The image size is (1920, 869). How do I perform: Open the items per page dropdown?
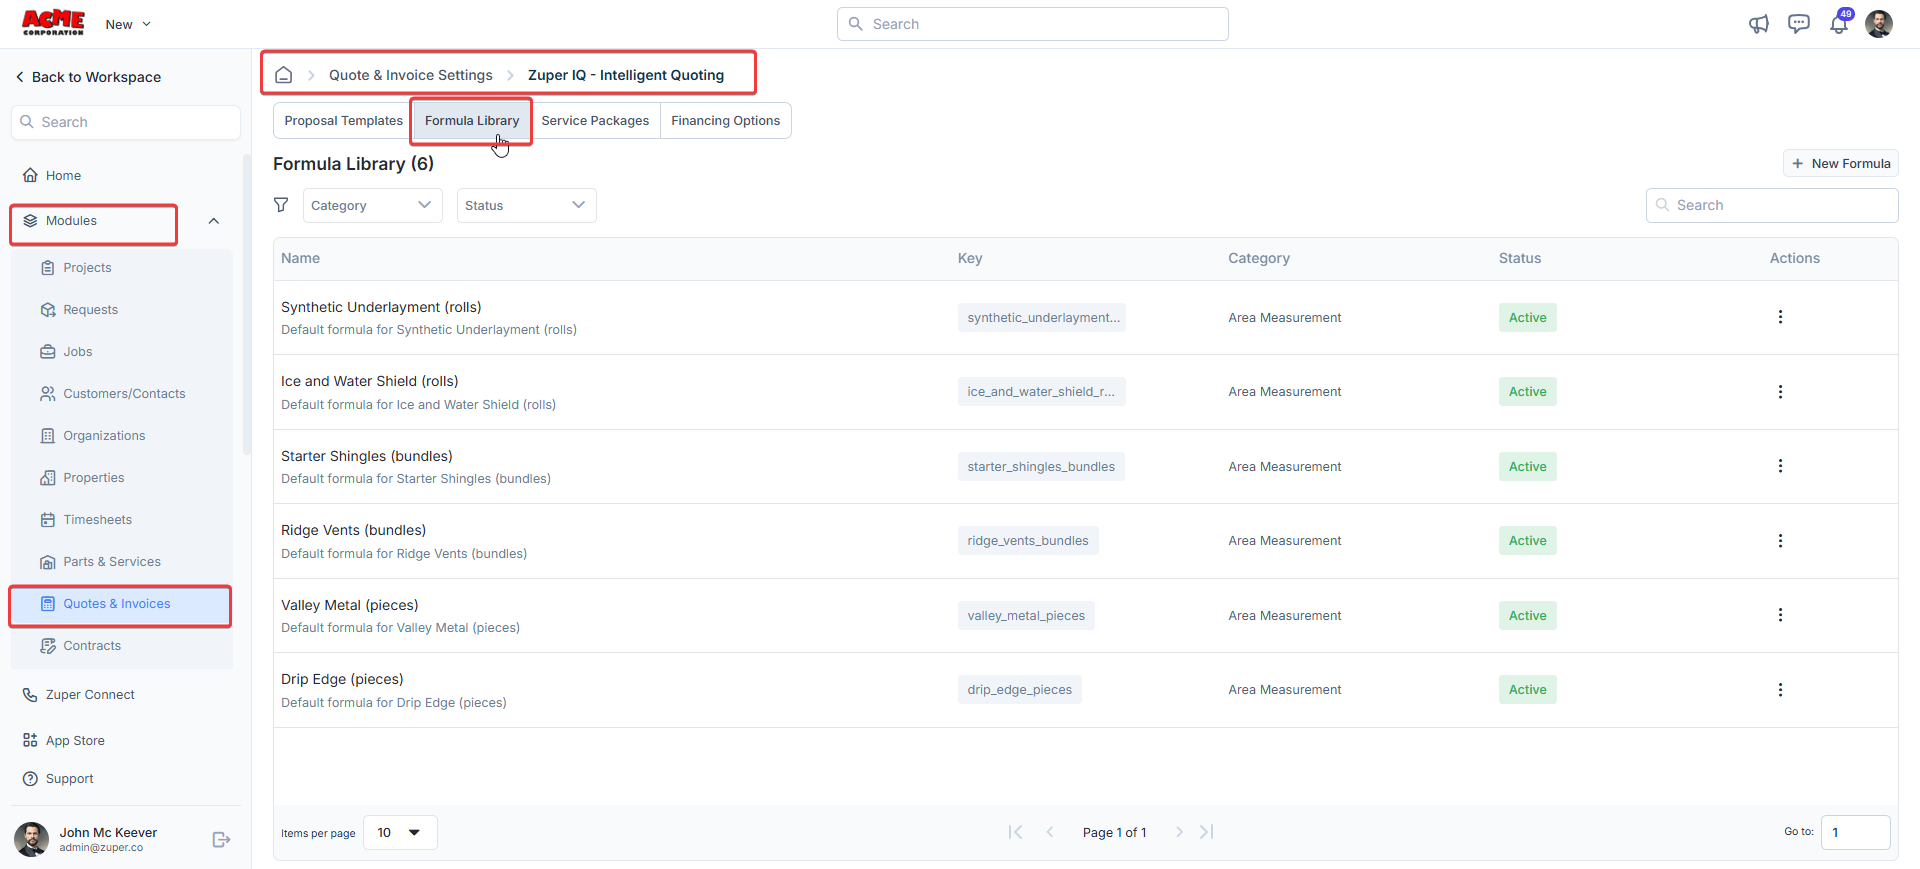coord(400,832)
